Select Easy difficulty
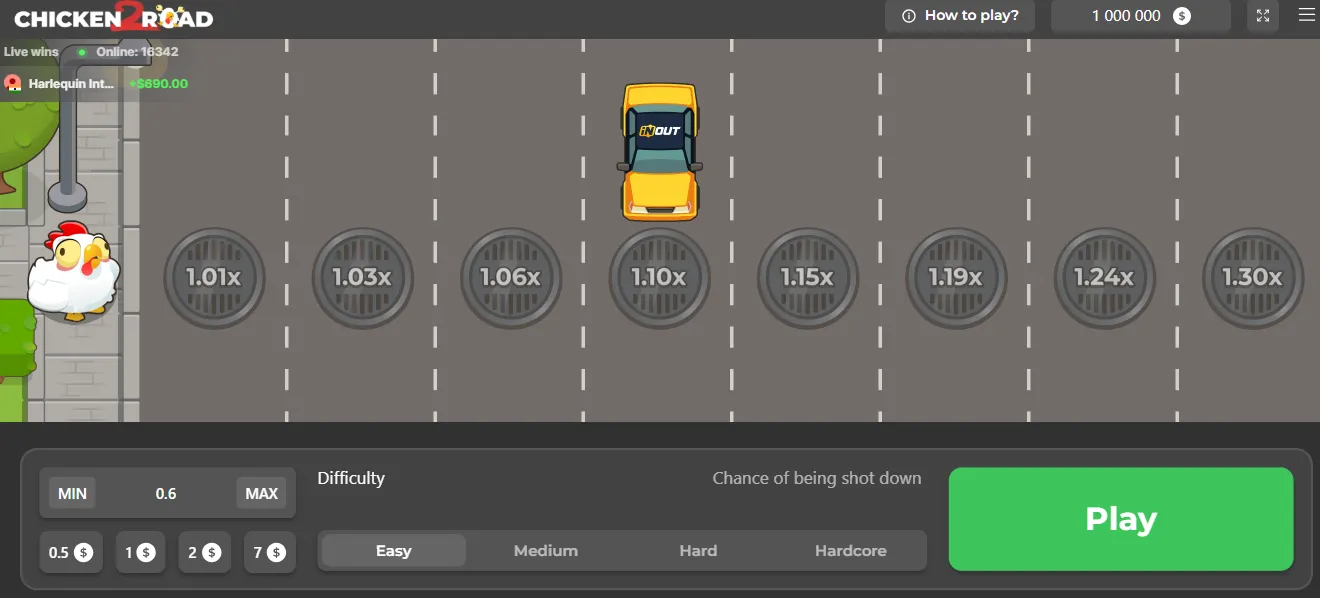The width and height of the screenshot is (1320, 598). [393, 551]
